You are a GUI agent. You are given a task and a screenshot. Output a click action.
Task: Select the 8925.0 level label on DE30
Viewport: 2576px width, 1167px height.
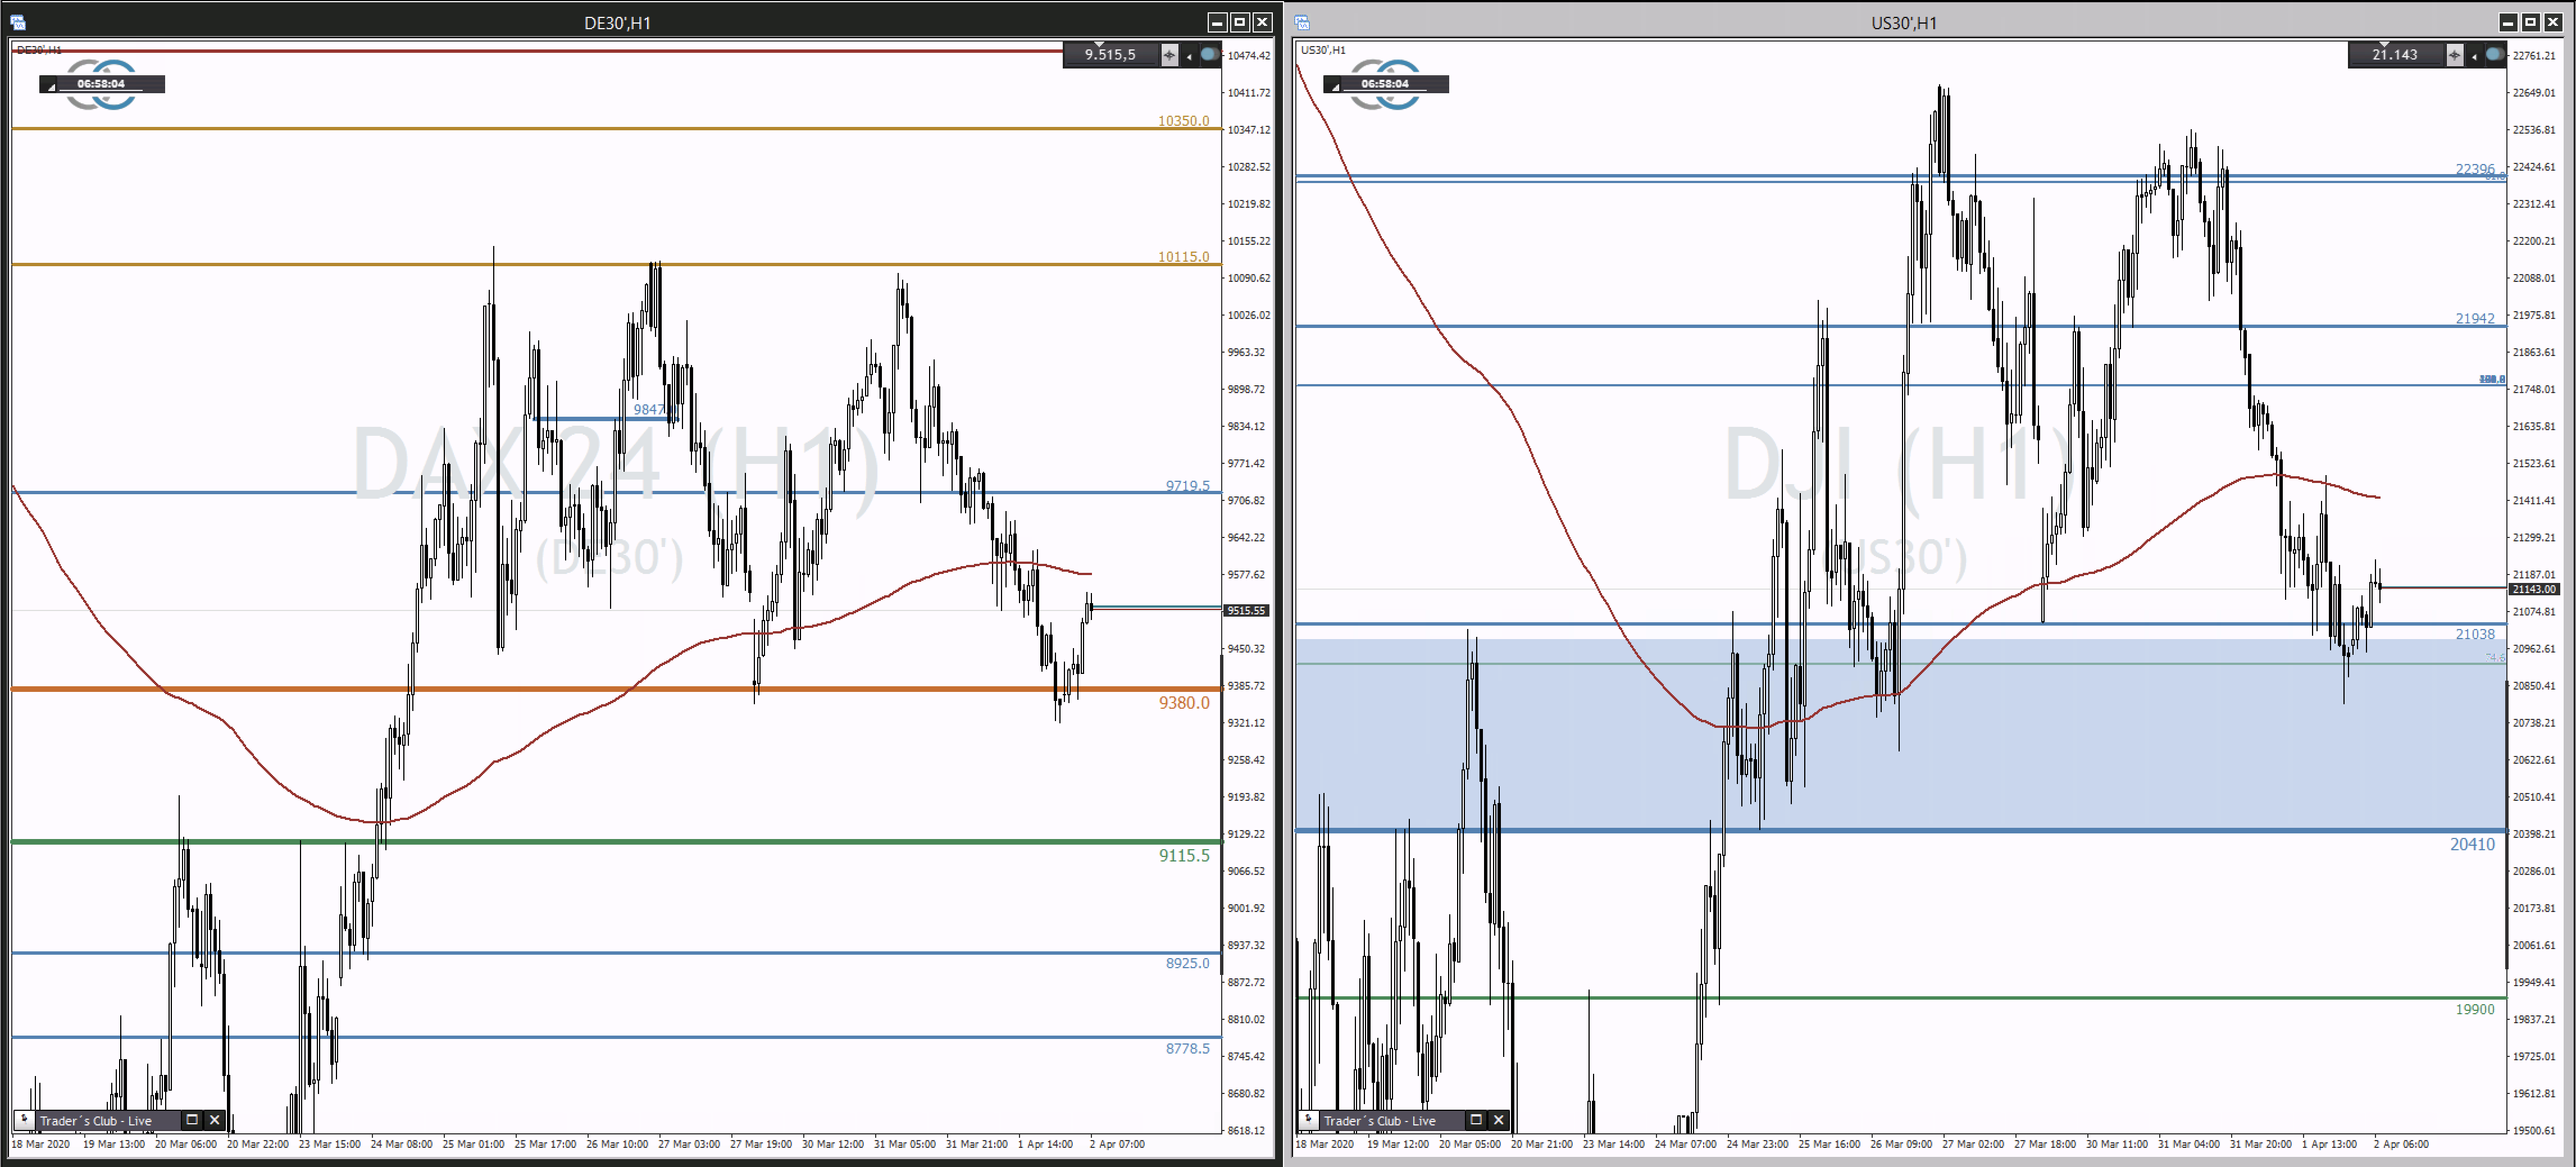(x=1188, y=963)
